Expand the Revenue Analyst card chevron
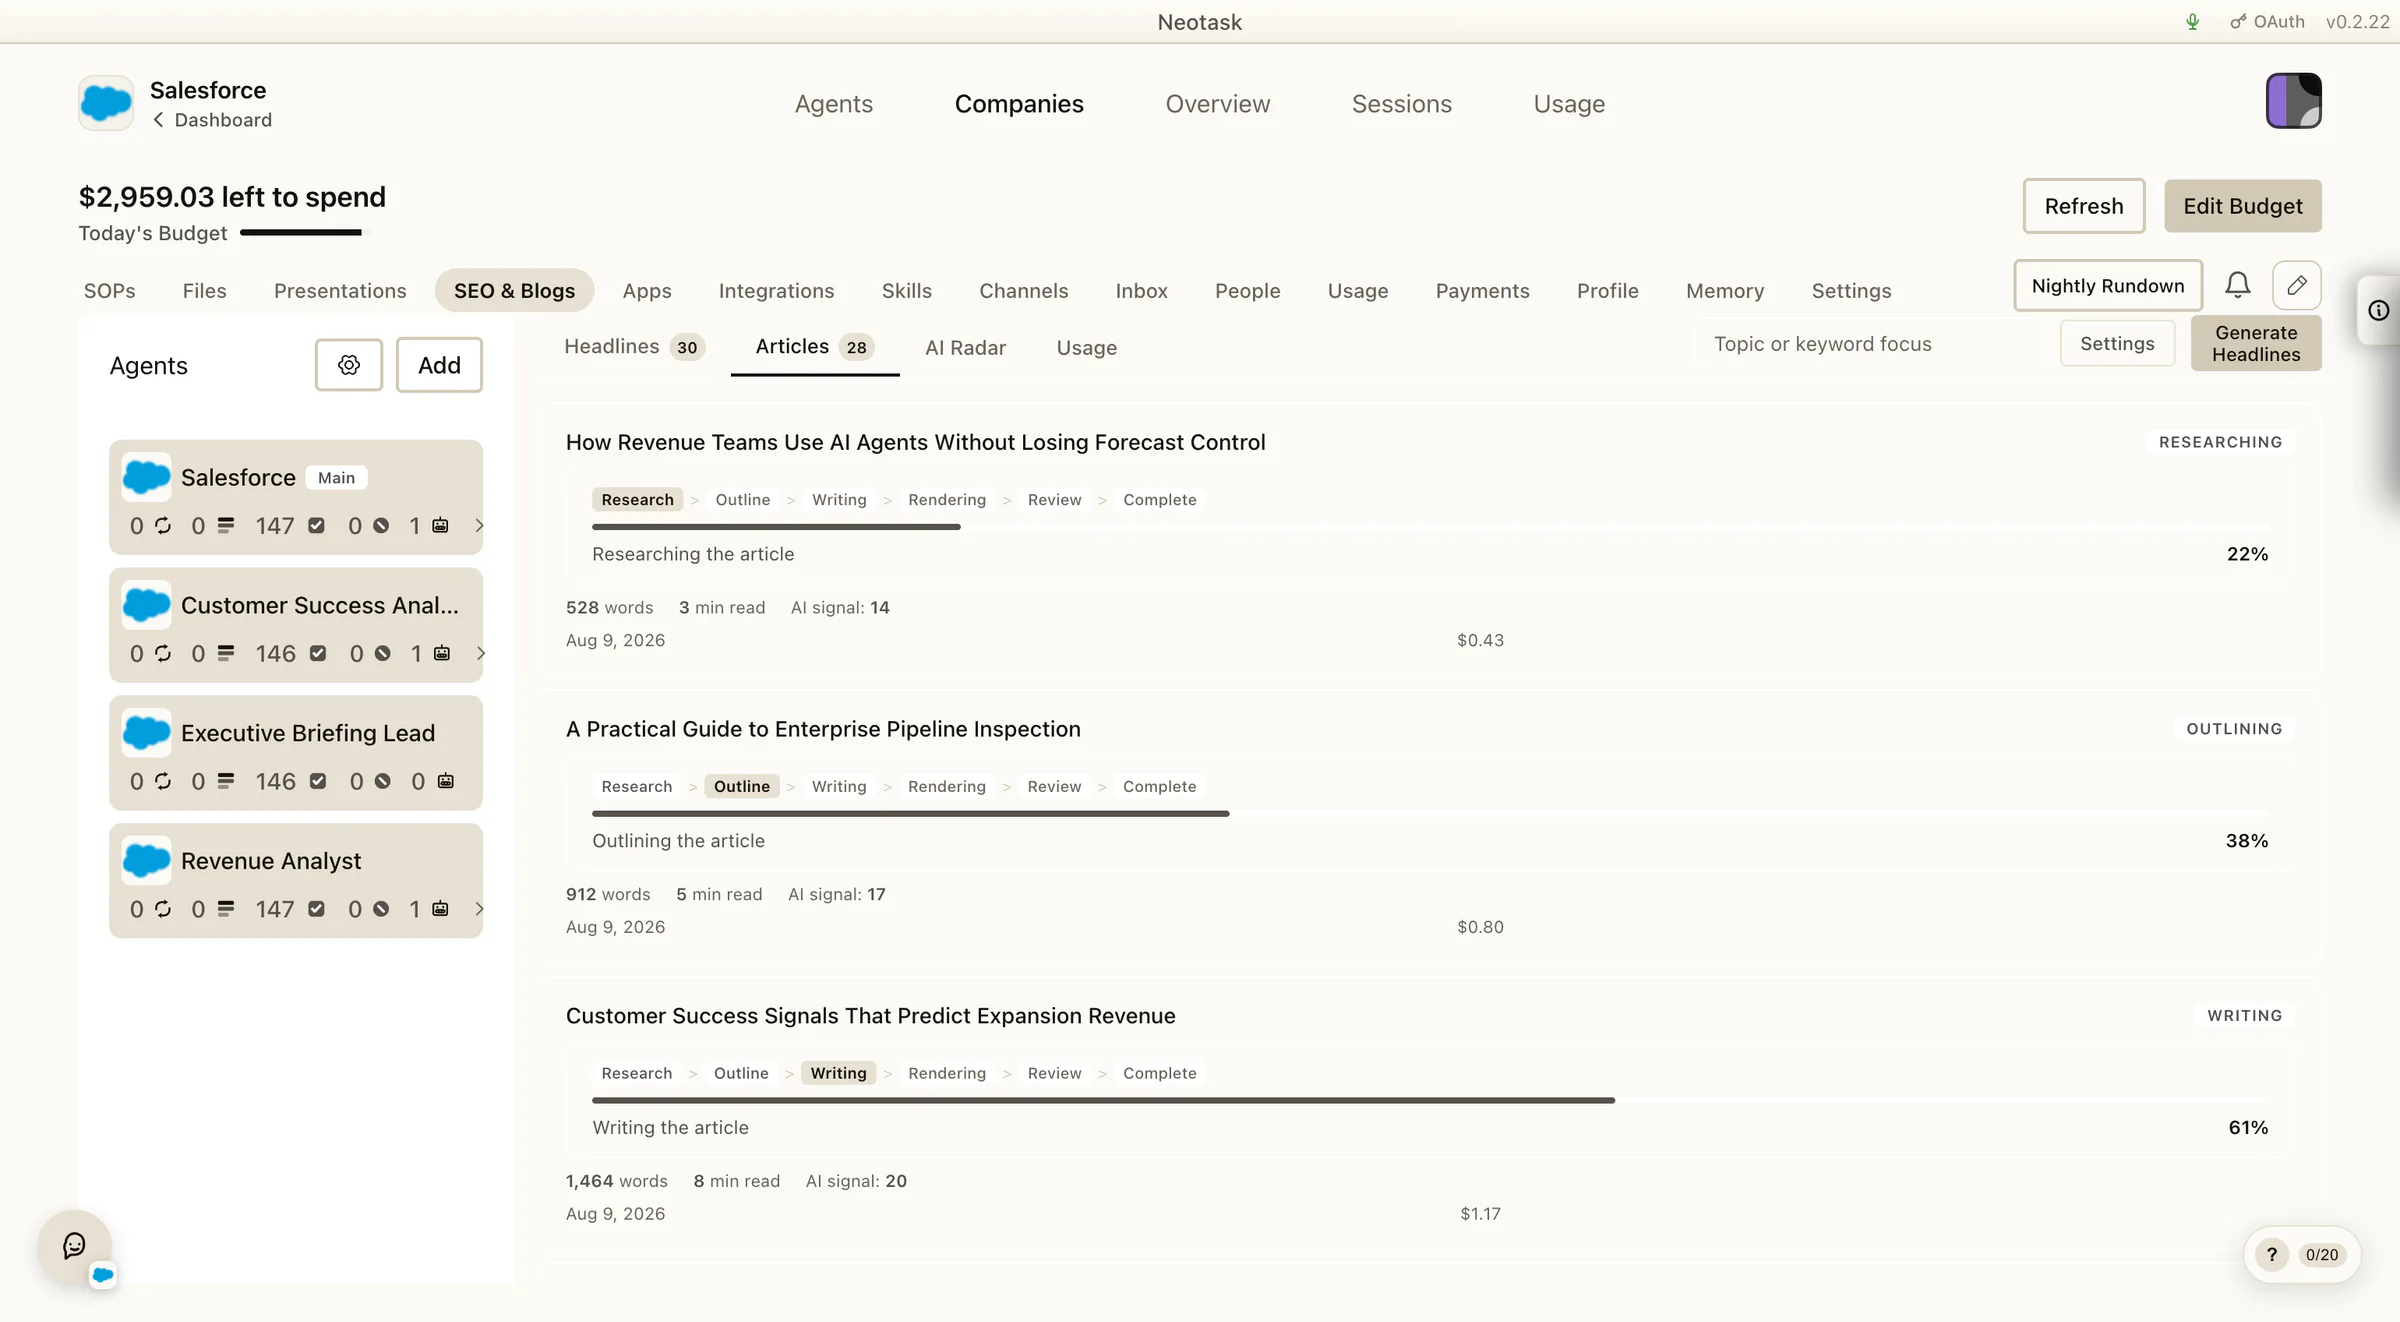Image resolution: width=2400 pixels, height=1322 pixels. (x=479, y=909)
